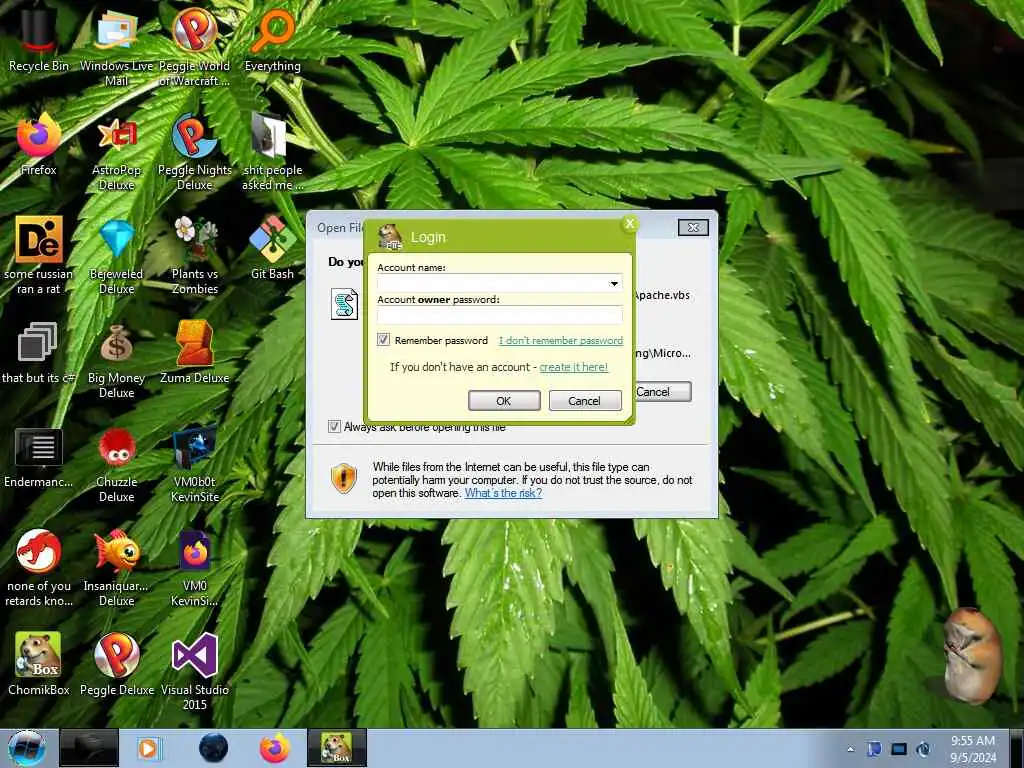Open the monitor network tray icon
The height and width of the screenshot is (768, 1024).
(899, 749)
